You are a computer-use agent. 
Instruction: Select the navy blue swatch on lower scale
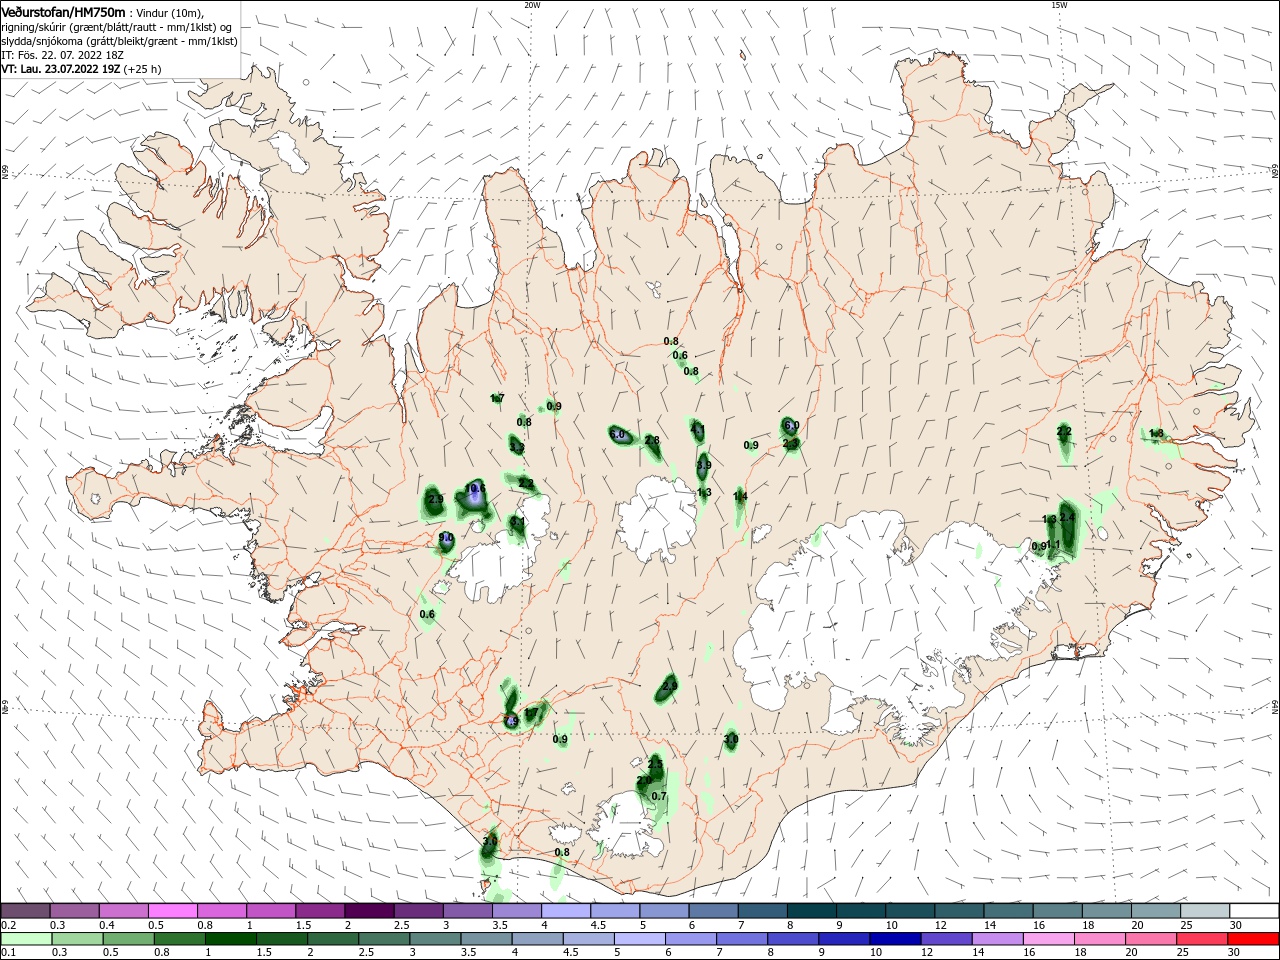[x=893, y=939]
